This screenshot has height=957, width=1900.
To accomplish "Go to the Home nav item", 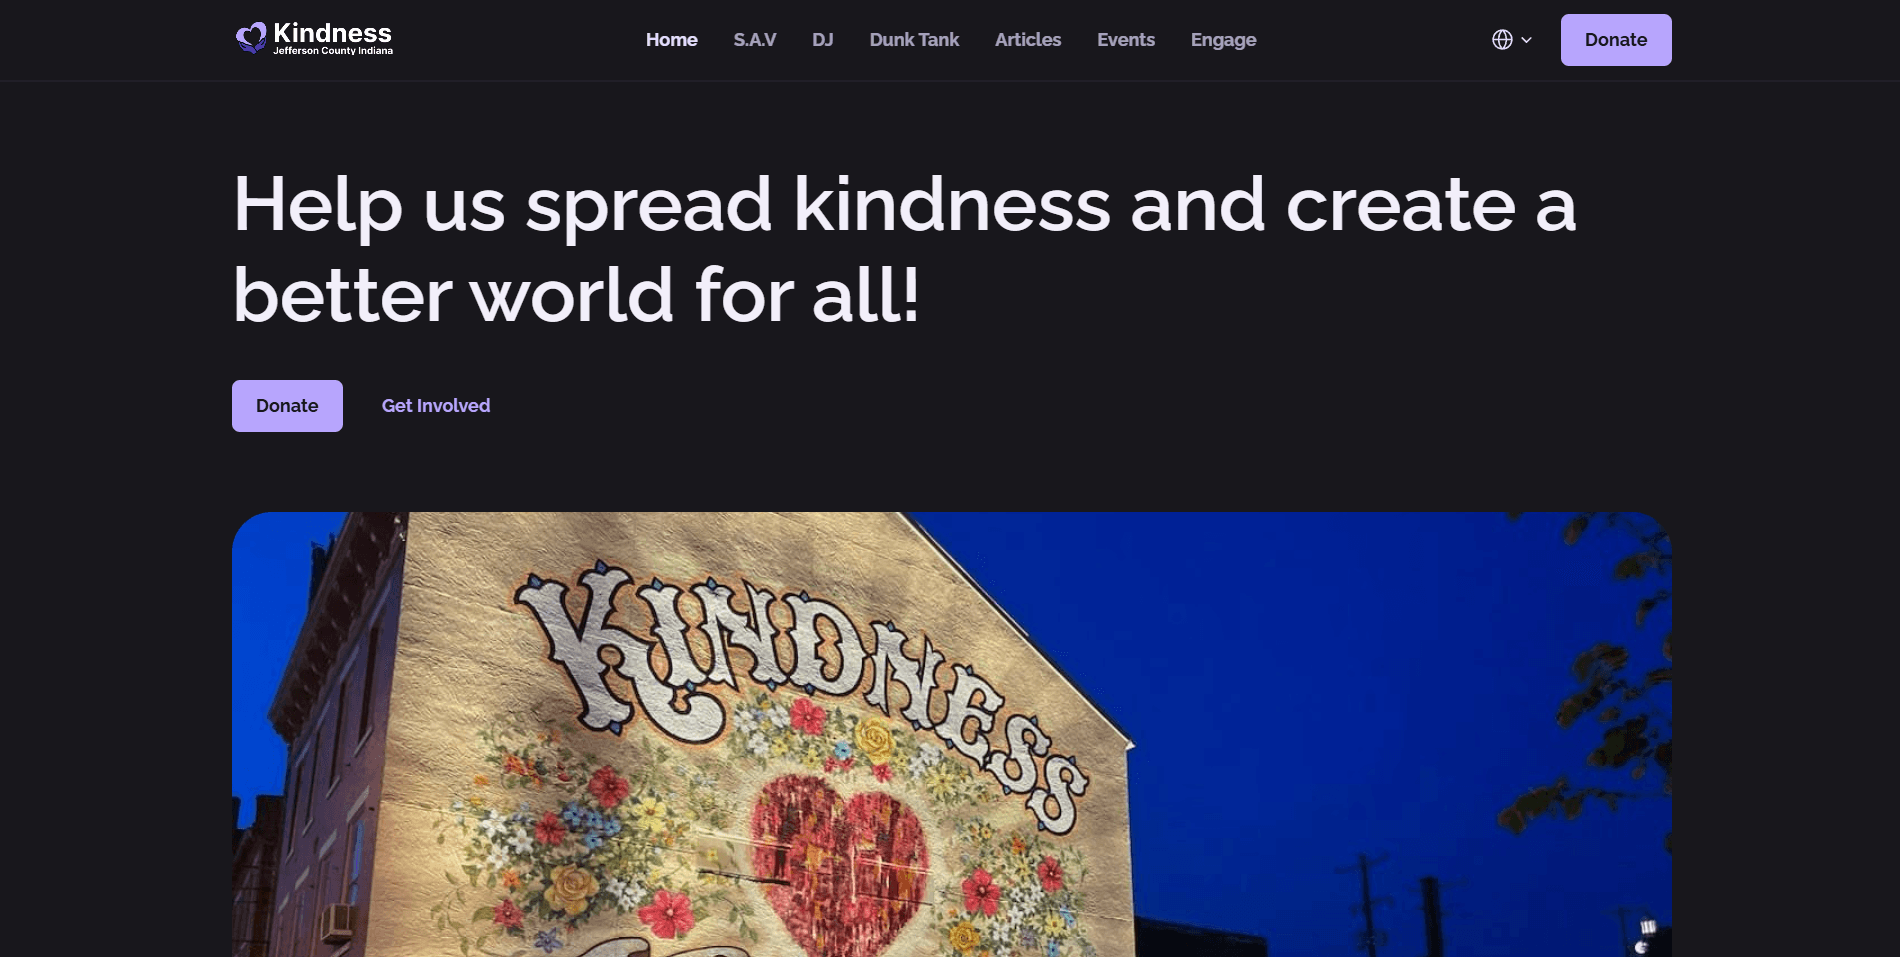I will [671, 40].
